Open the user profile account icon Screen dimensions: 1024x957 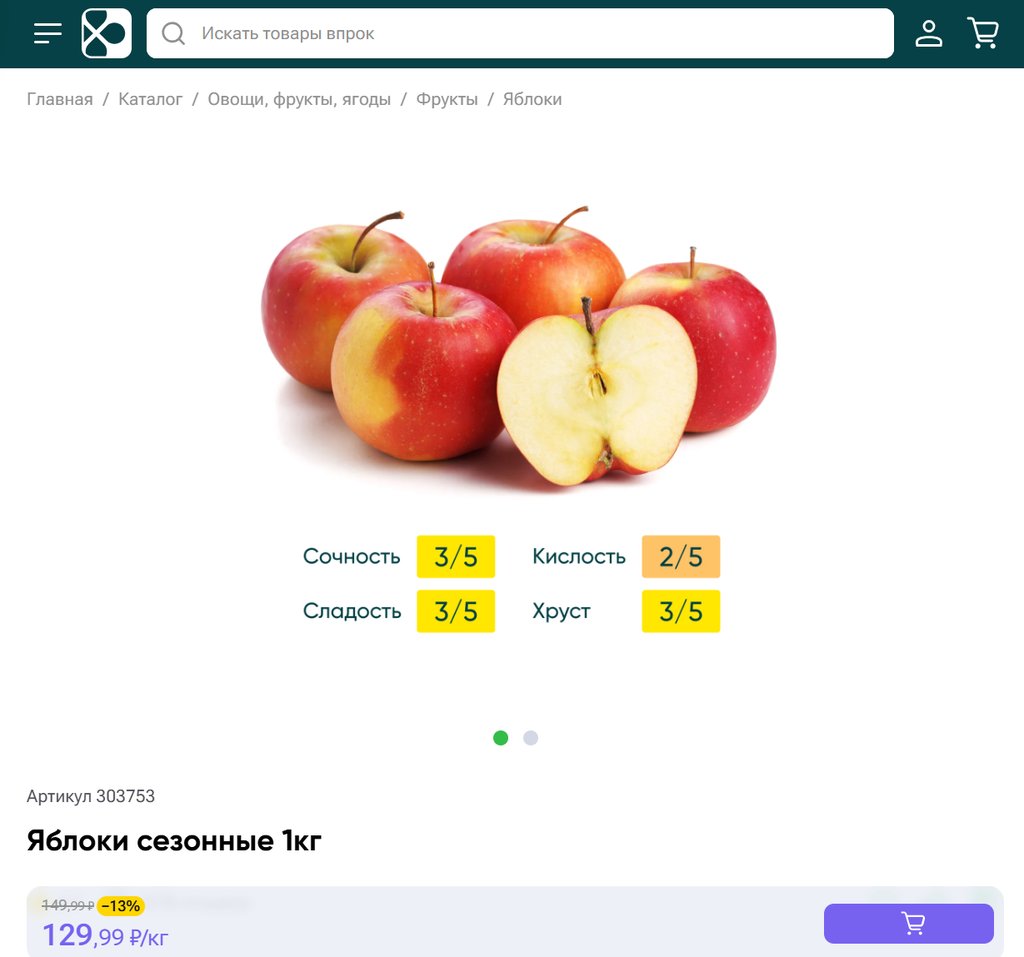click(929, 33)
